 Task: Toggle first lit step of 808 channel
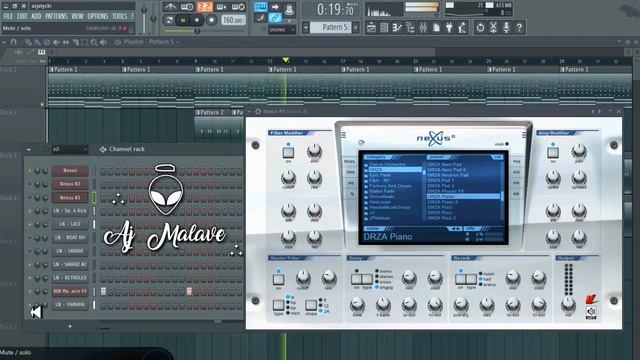(x=104, y=291)
